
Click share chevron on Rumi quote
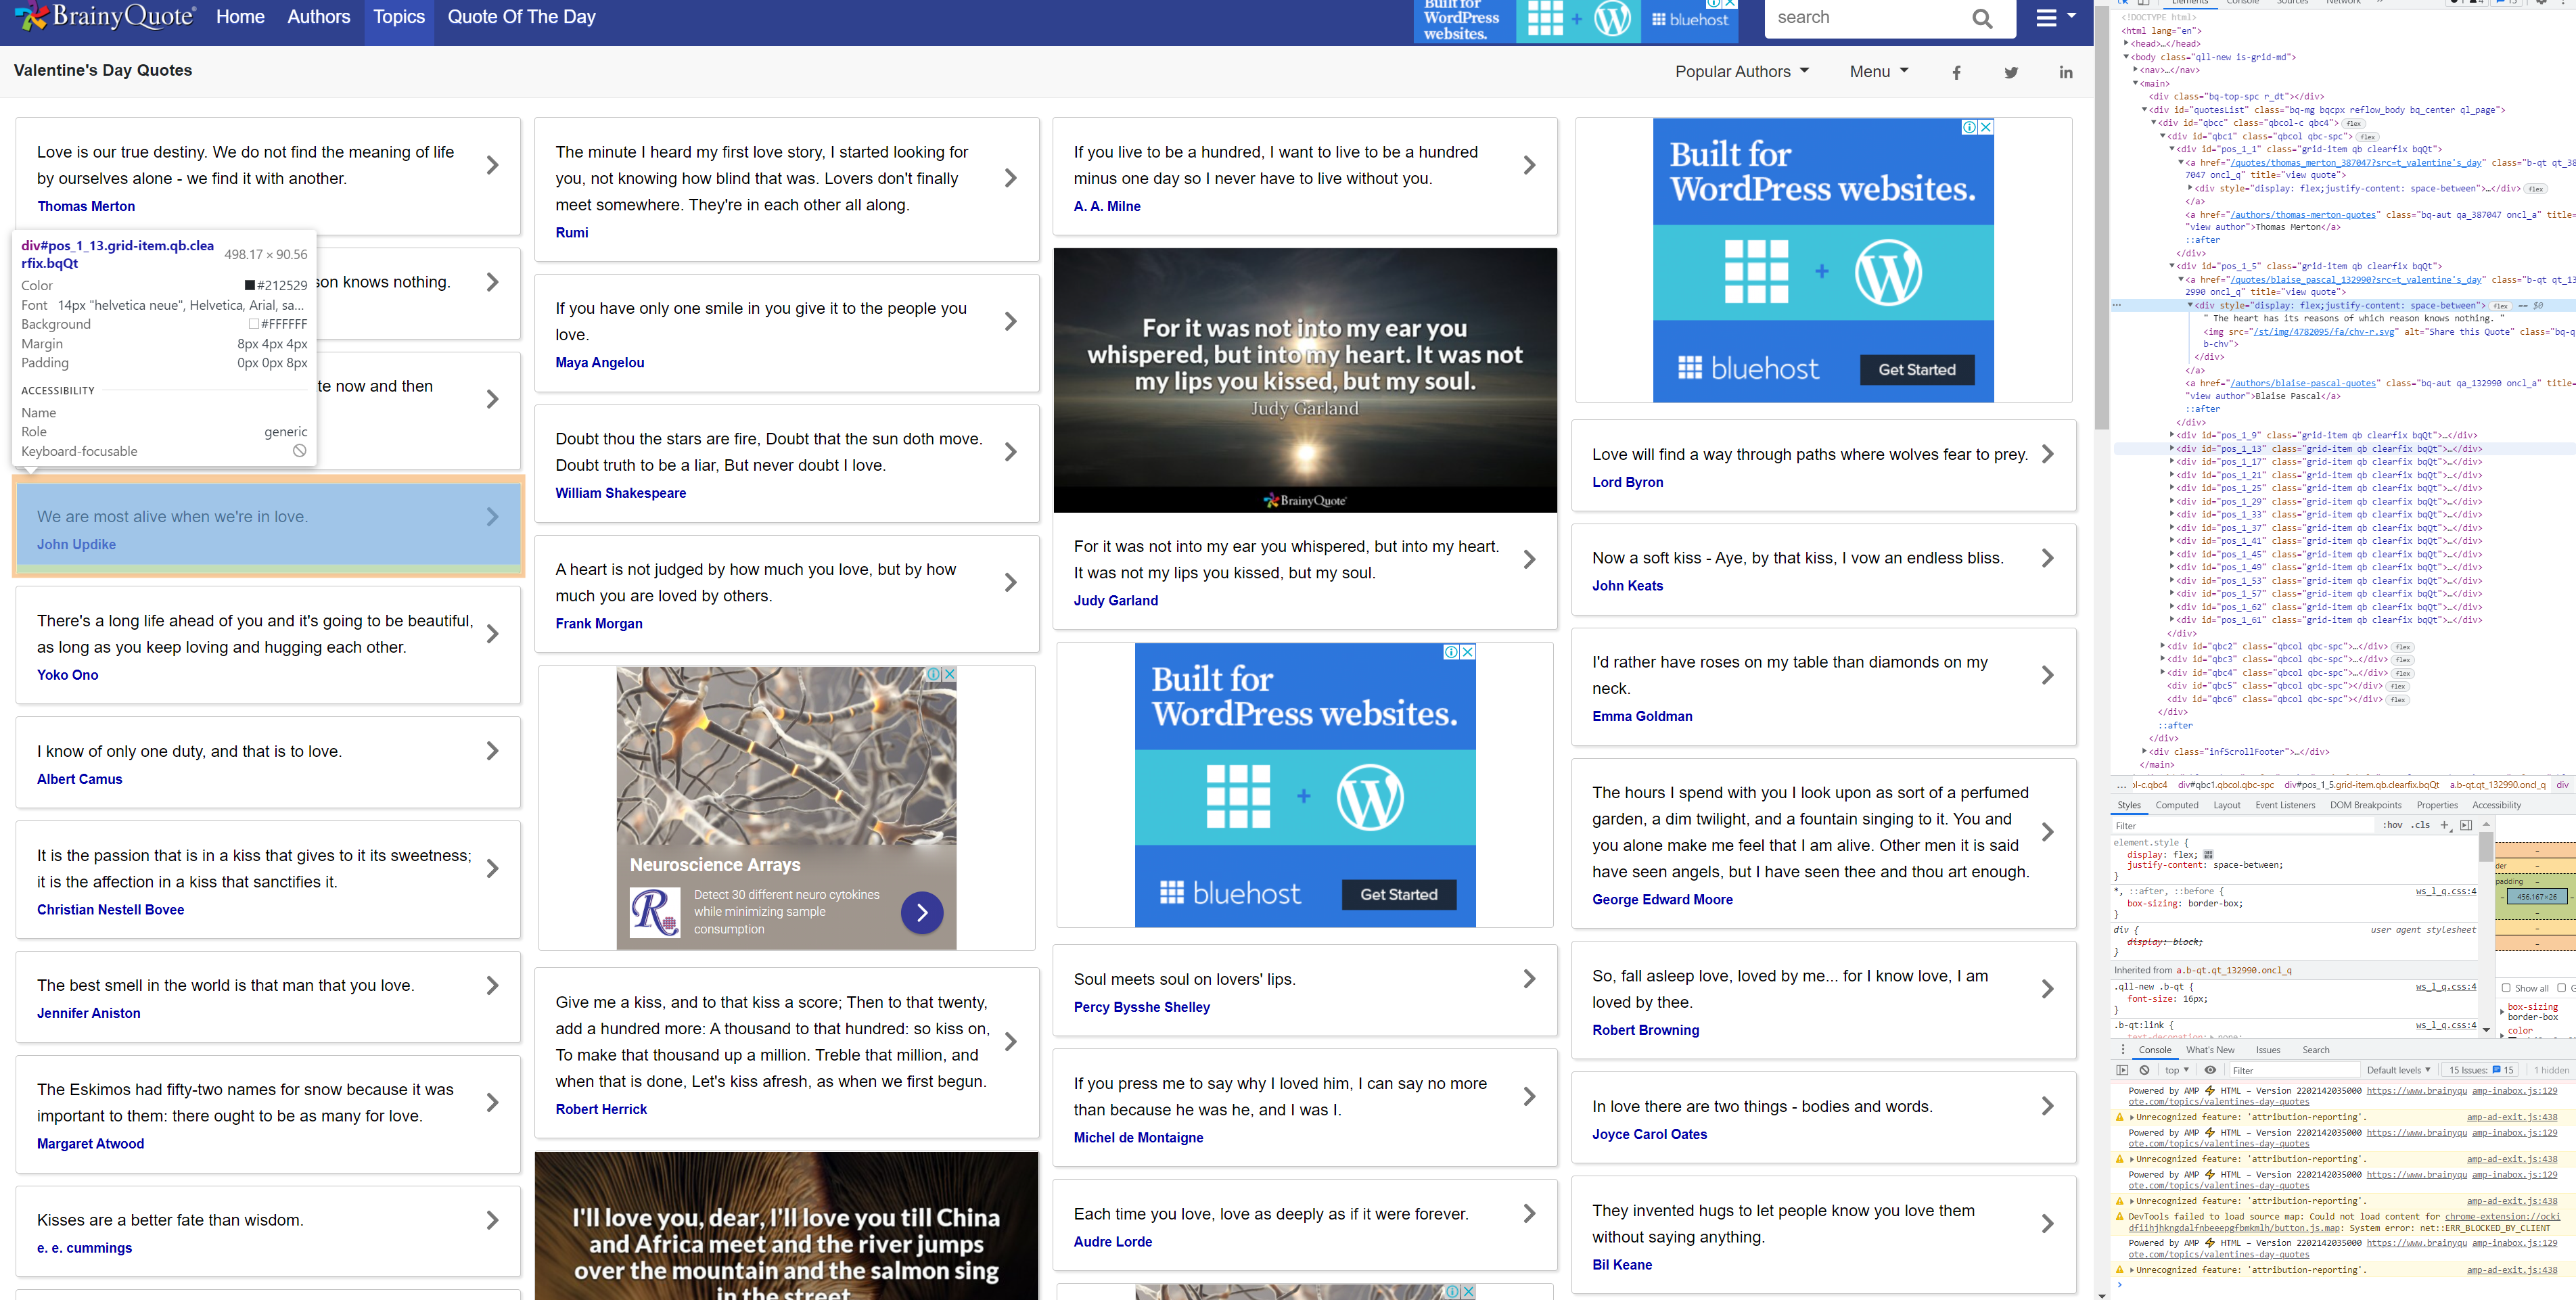(1011, 178)
